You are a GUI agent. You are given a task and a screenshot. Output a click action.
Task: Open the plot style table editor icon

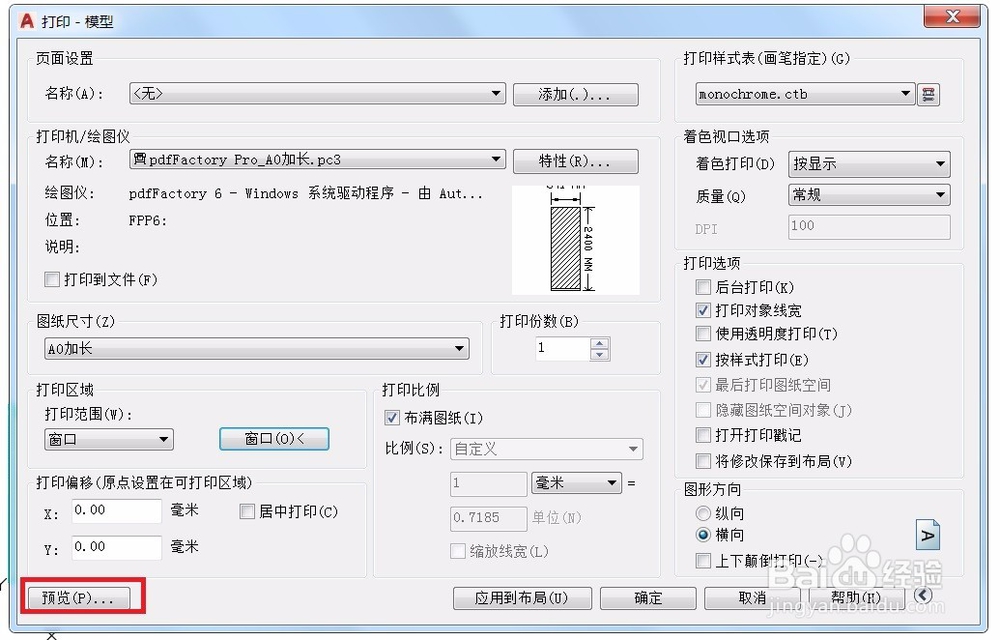tap(928, 94)
